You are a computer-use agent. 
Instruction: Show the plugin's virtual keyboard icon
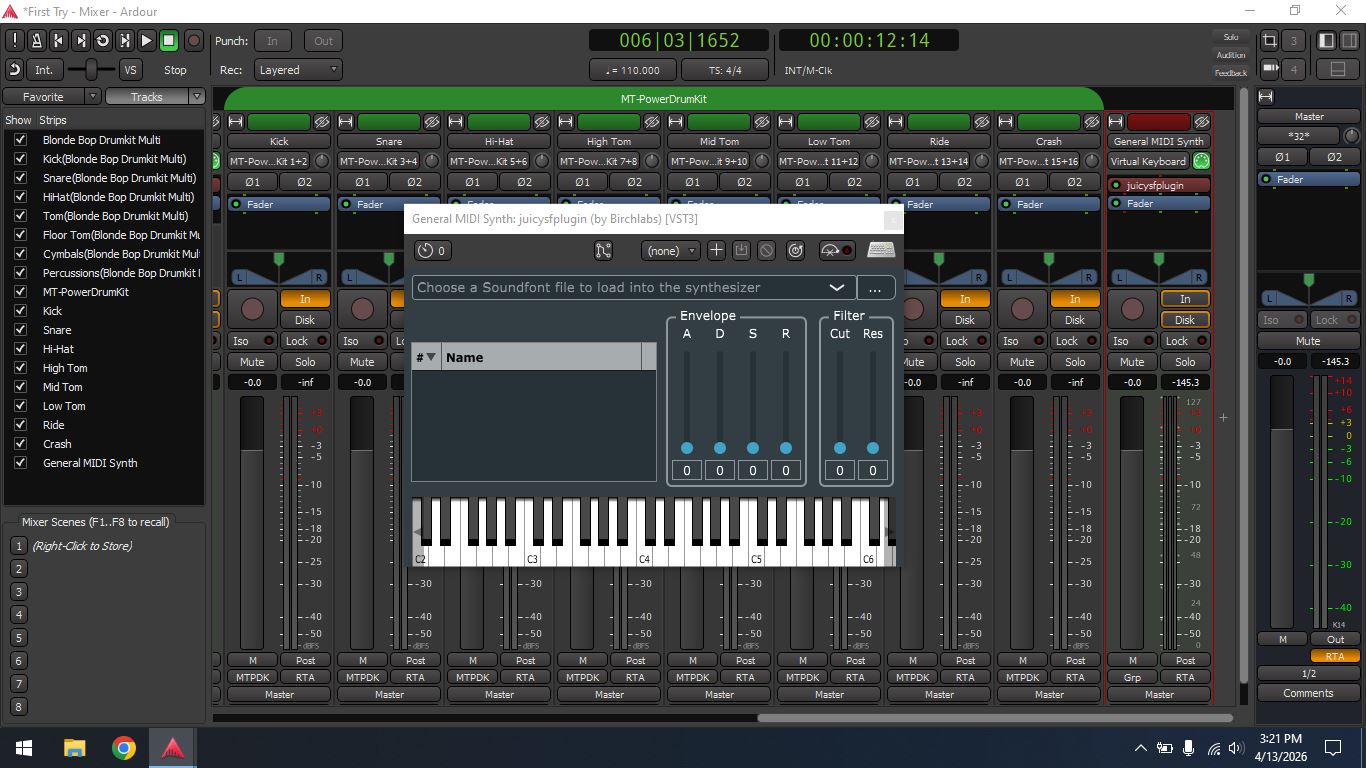click(x=880, y=251)
